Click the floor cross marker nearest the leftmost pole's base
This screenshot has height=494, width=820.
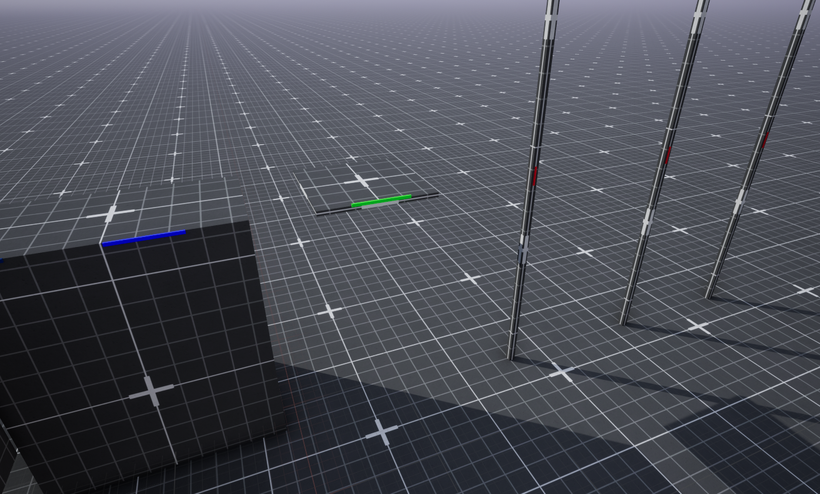tap(561, 372)
